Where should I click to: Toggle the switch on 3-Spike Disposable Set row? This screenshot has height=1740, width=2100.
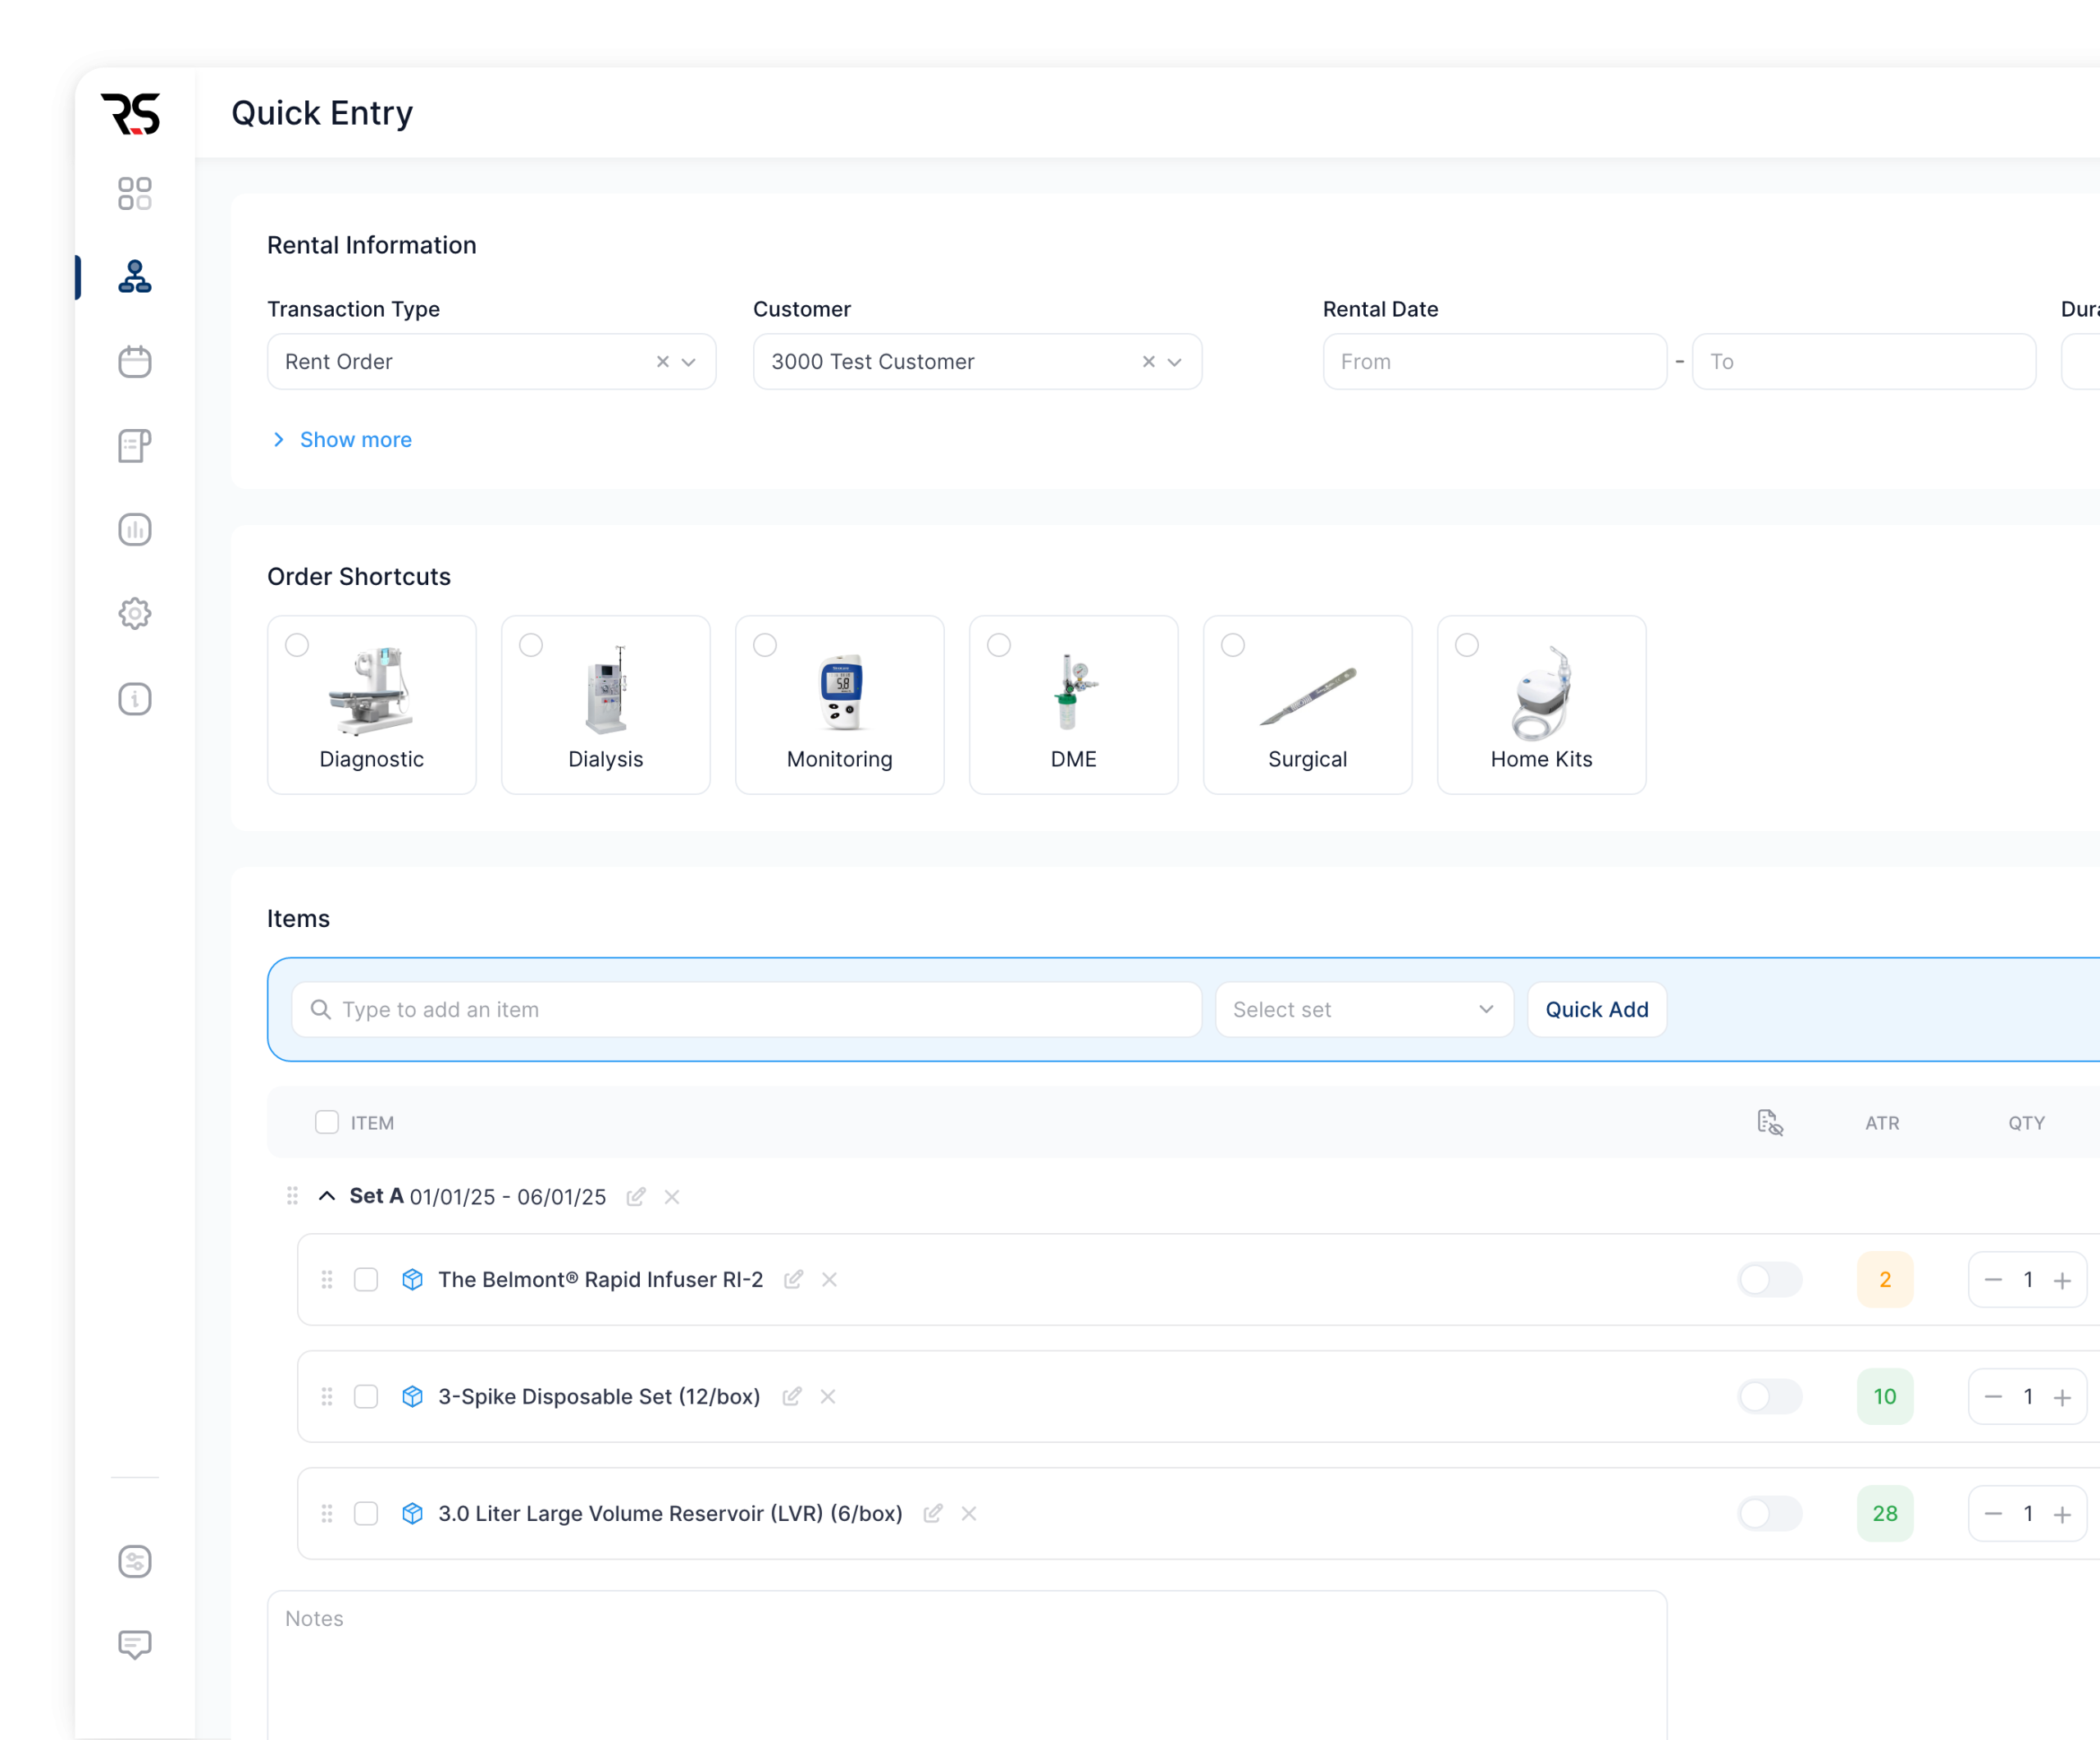pyautogui.click(x=1769, y=1397)
